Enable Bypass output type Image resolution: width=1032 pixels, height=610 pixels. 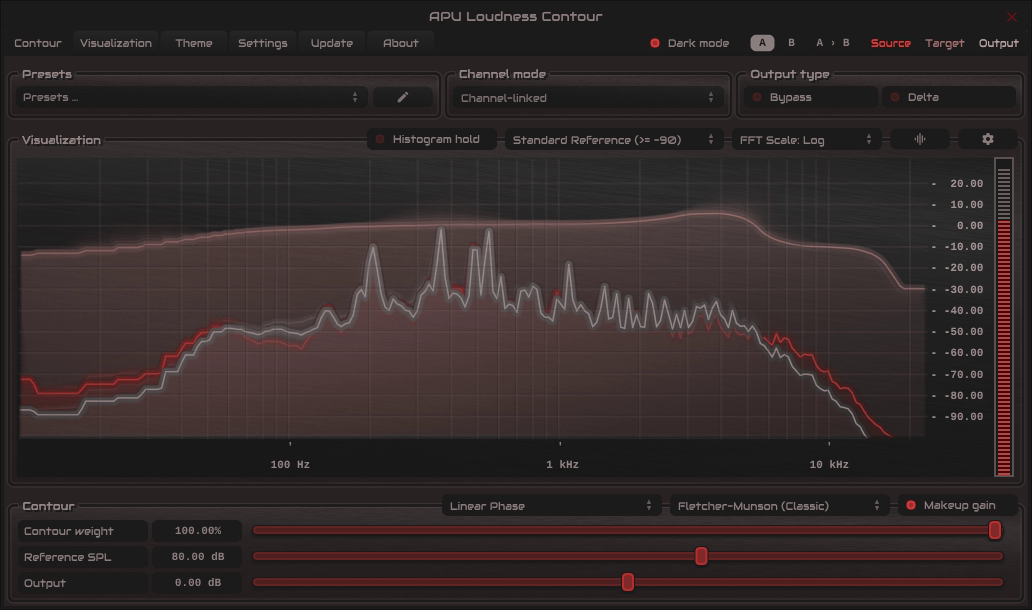[x=812, y=97]
